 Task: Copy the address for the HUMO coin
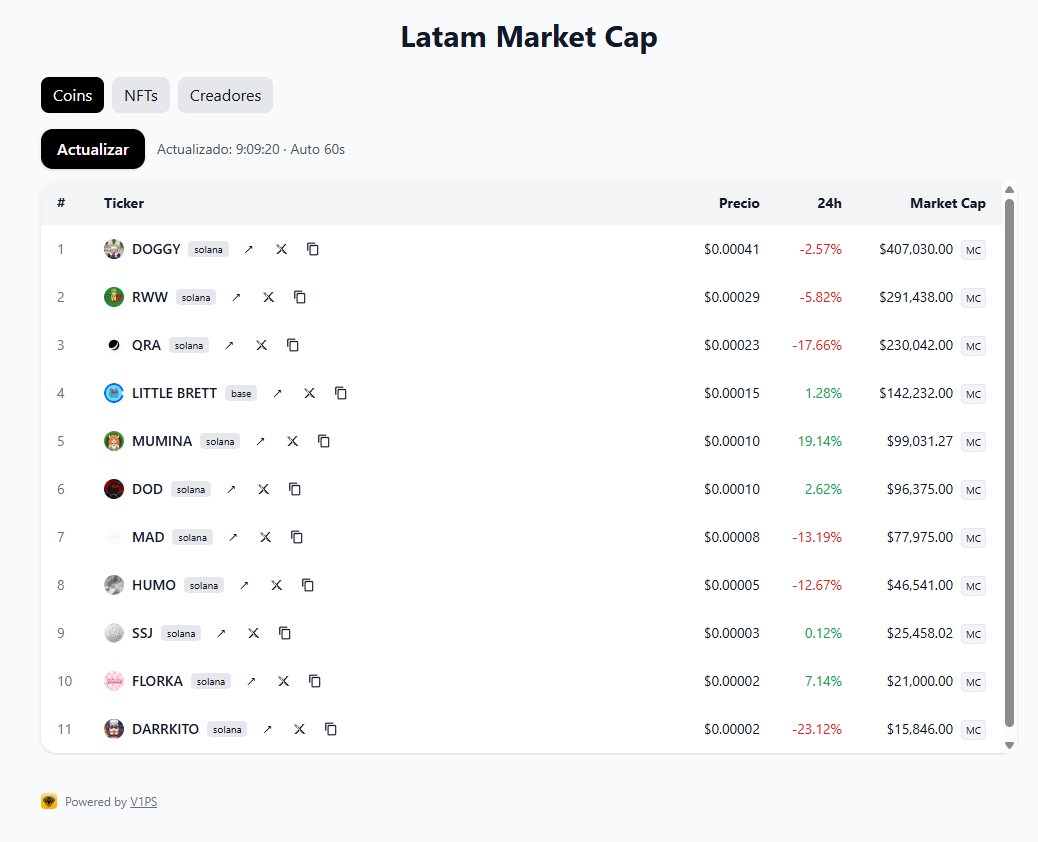[x=308, y=585]
